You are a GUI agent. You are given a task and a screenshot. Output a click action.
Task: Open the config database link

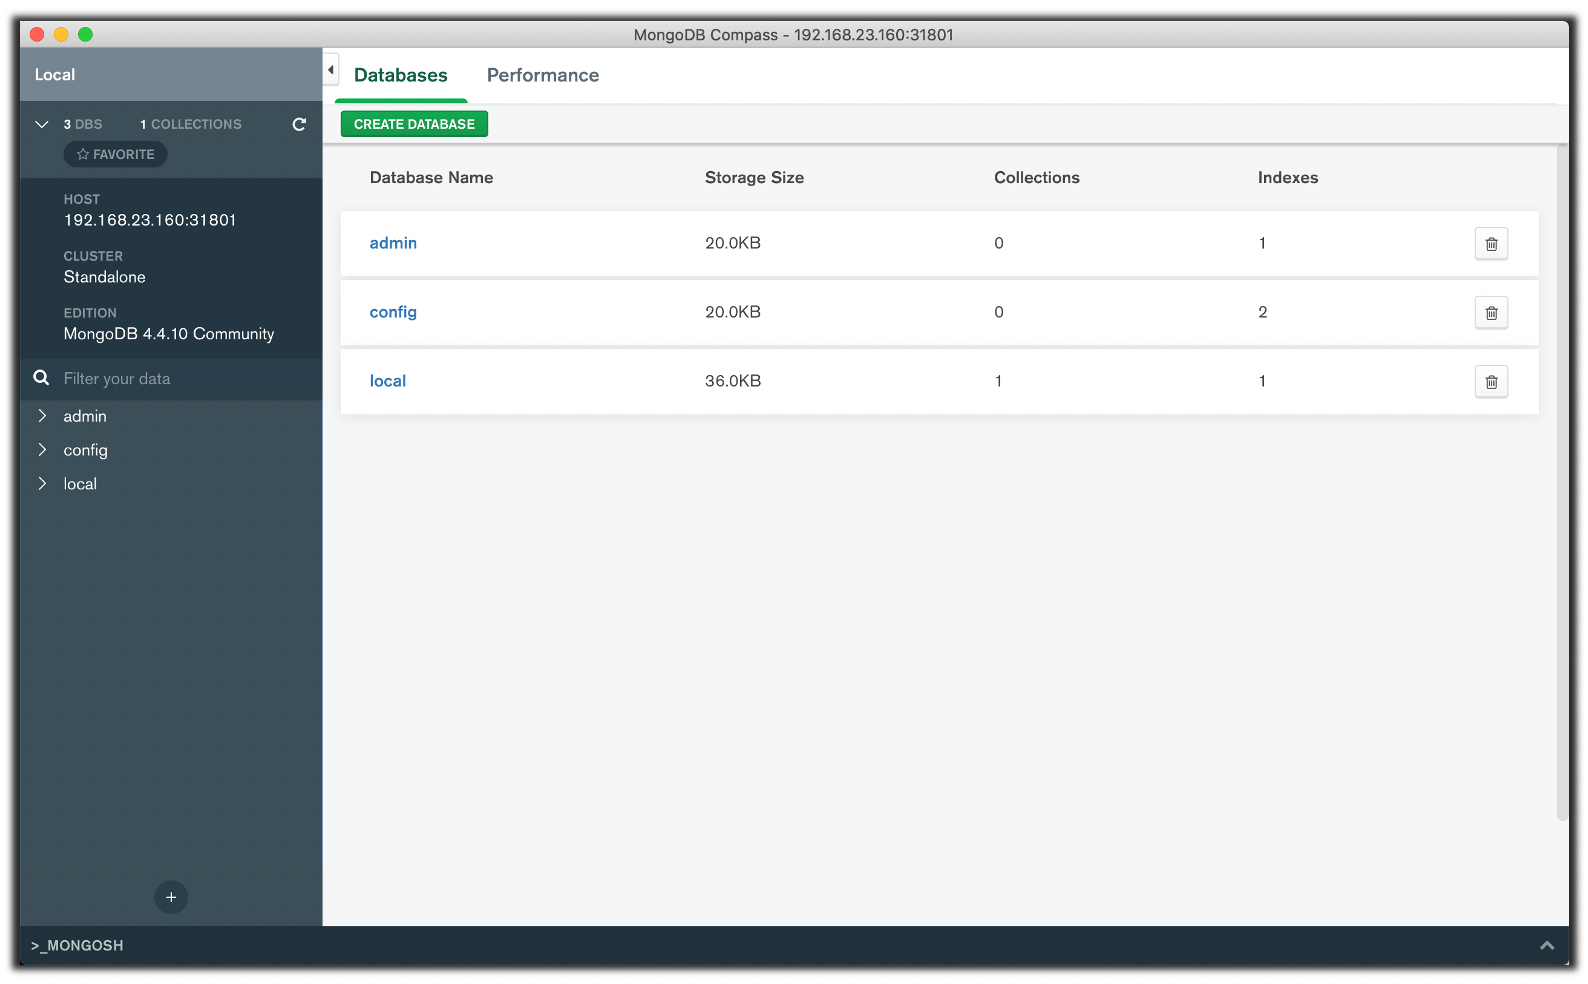point(393,312)
